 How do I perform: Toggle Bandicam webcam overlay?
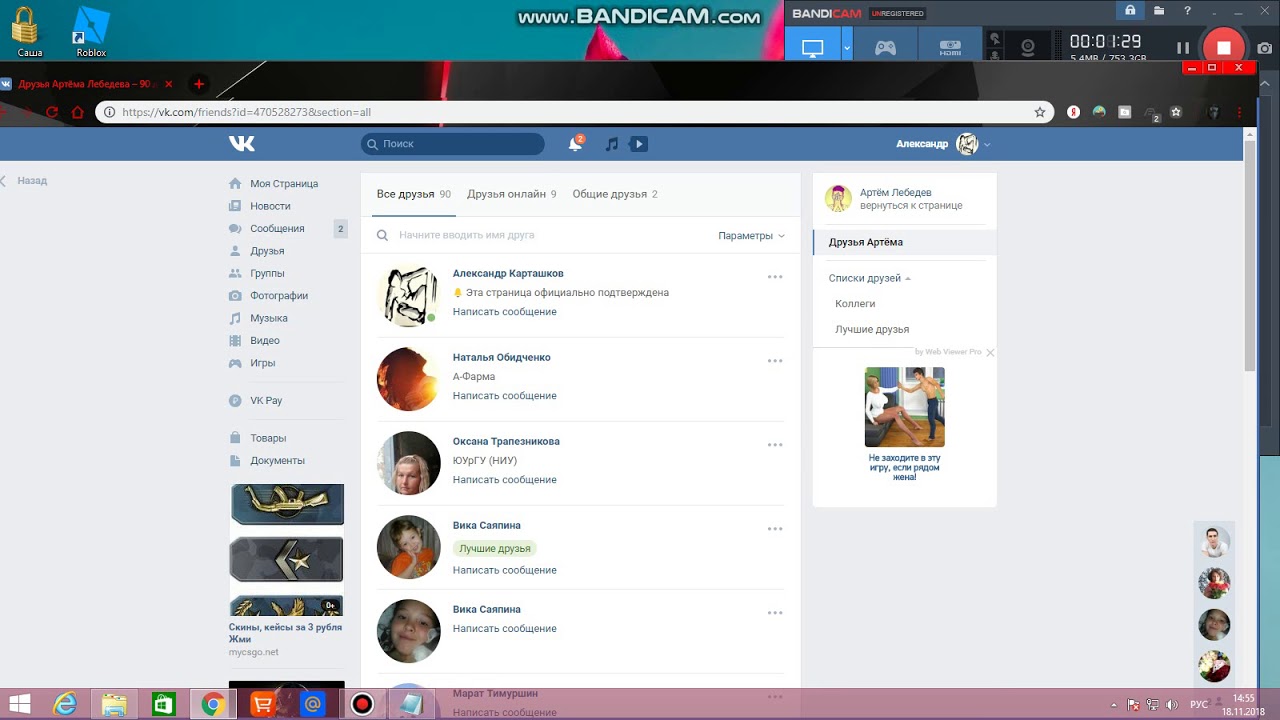pyautogui.click(x=1027, y=47)
